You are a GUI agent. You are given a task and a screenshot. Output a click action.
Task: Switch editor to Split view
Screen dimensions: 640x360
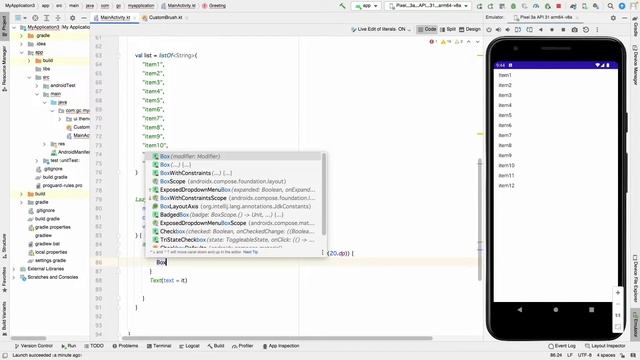click(x=448, y=29)
